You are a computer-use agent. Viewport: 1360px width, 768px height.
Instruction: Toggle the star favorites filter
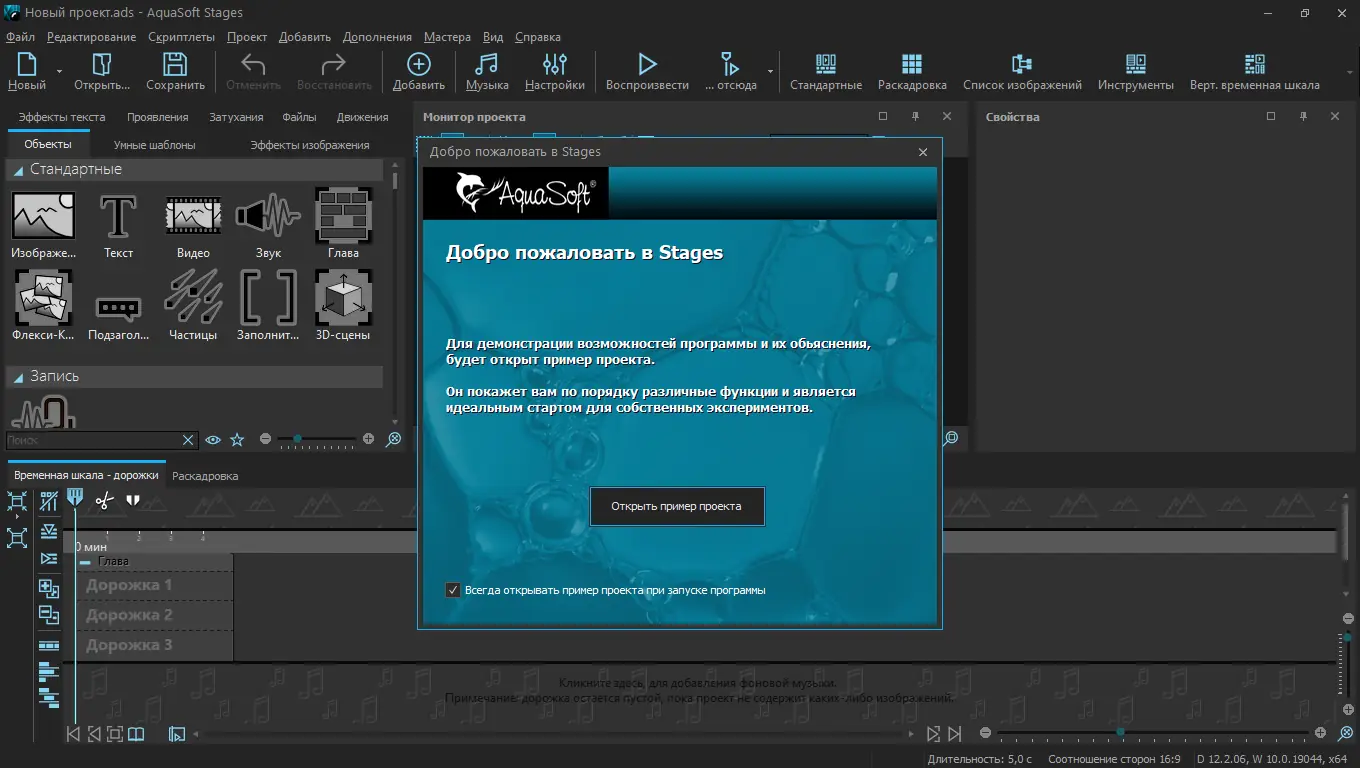pos(237,439)
